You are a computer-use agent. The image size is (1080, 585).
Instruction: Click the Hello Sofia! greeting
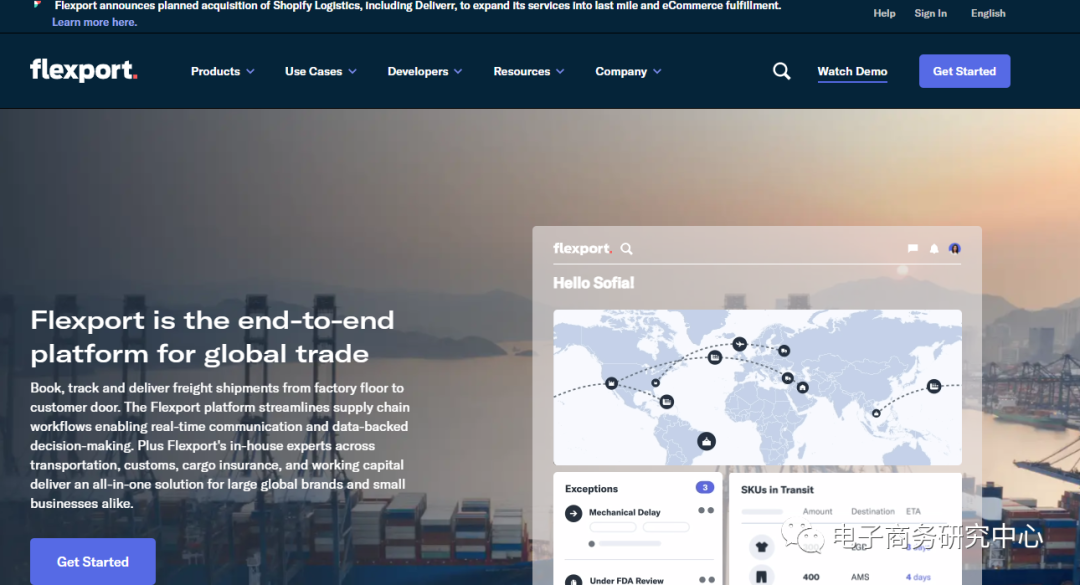(x=593, y=283)
